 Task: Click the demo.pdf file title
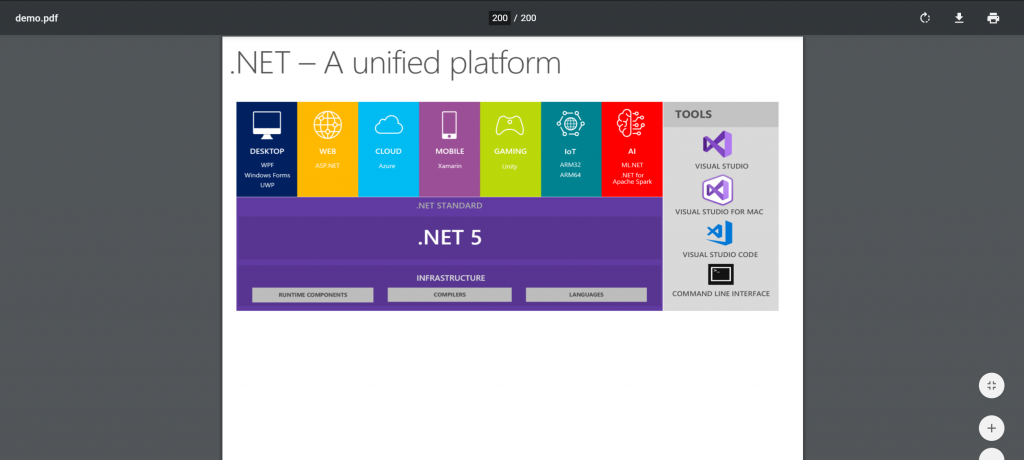pyautogui.click(x=37, y=18)
